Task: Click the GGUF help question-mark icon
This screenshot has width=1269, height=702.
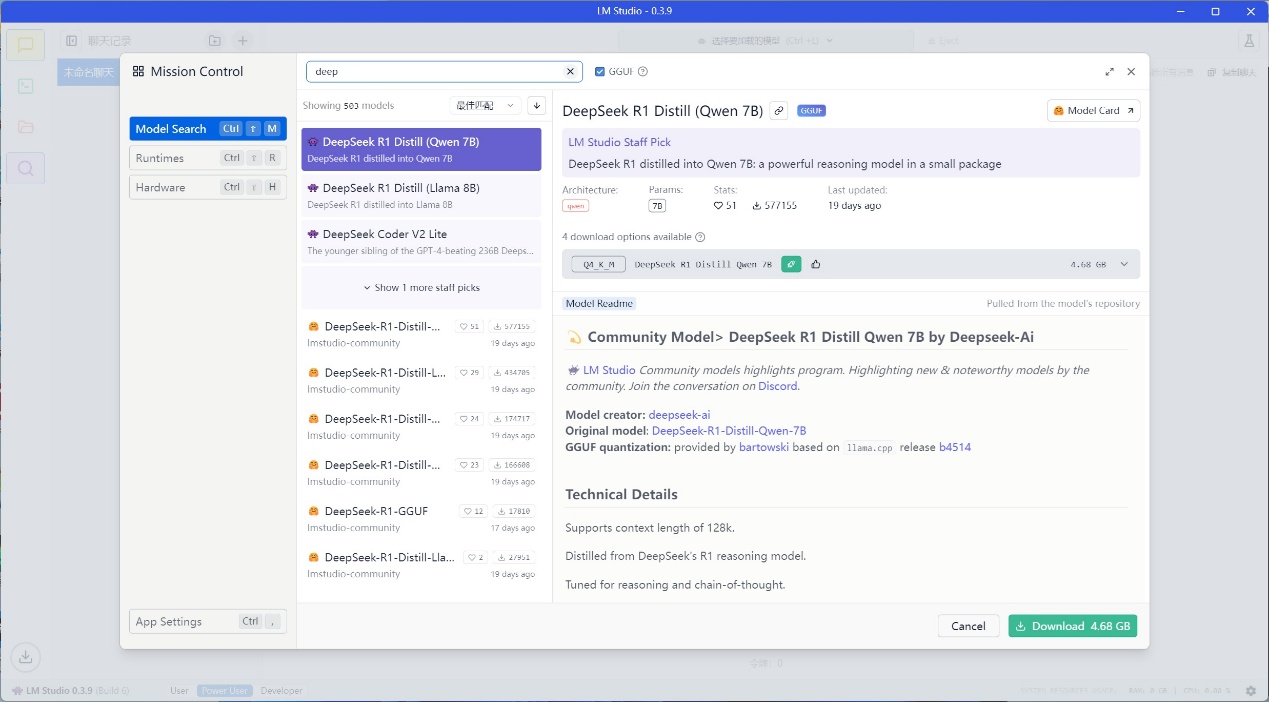Action: tap(643, 72)
